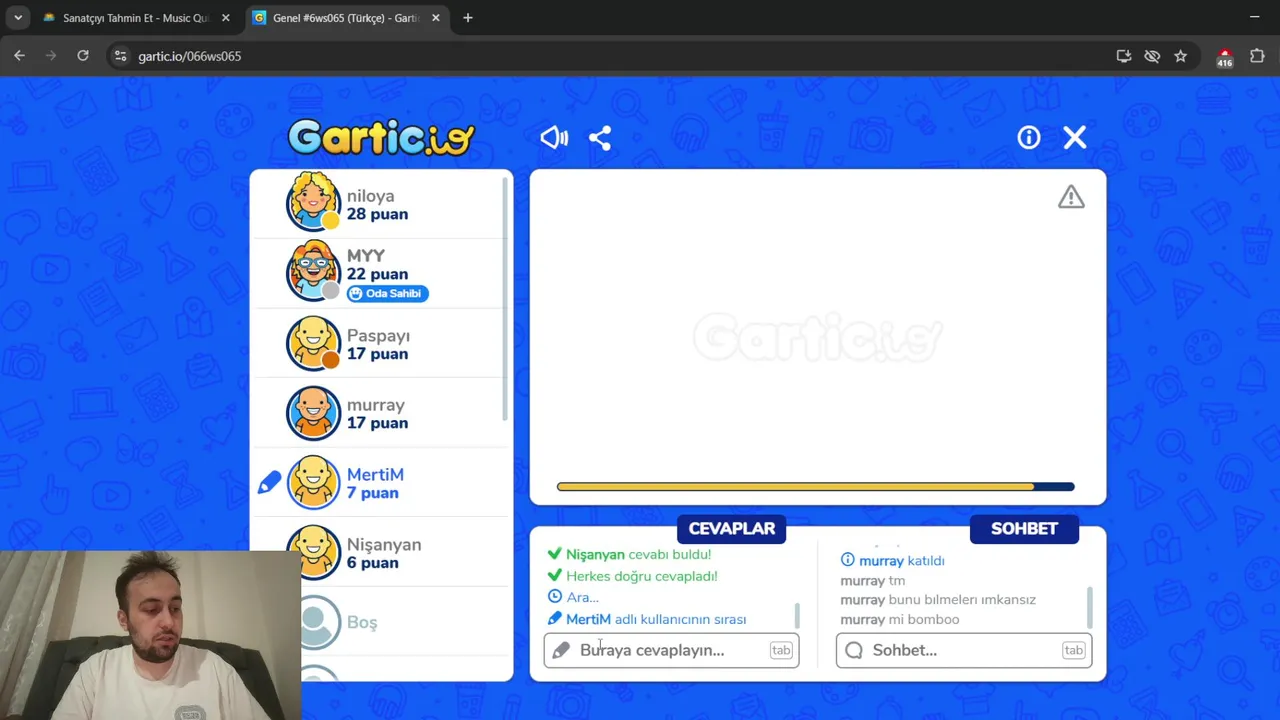The image size is (1280, 720).
Task: Reload the gartic.io page
Action: [83, 56]
